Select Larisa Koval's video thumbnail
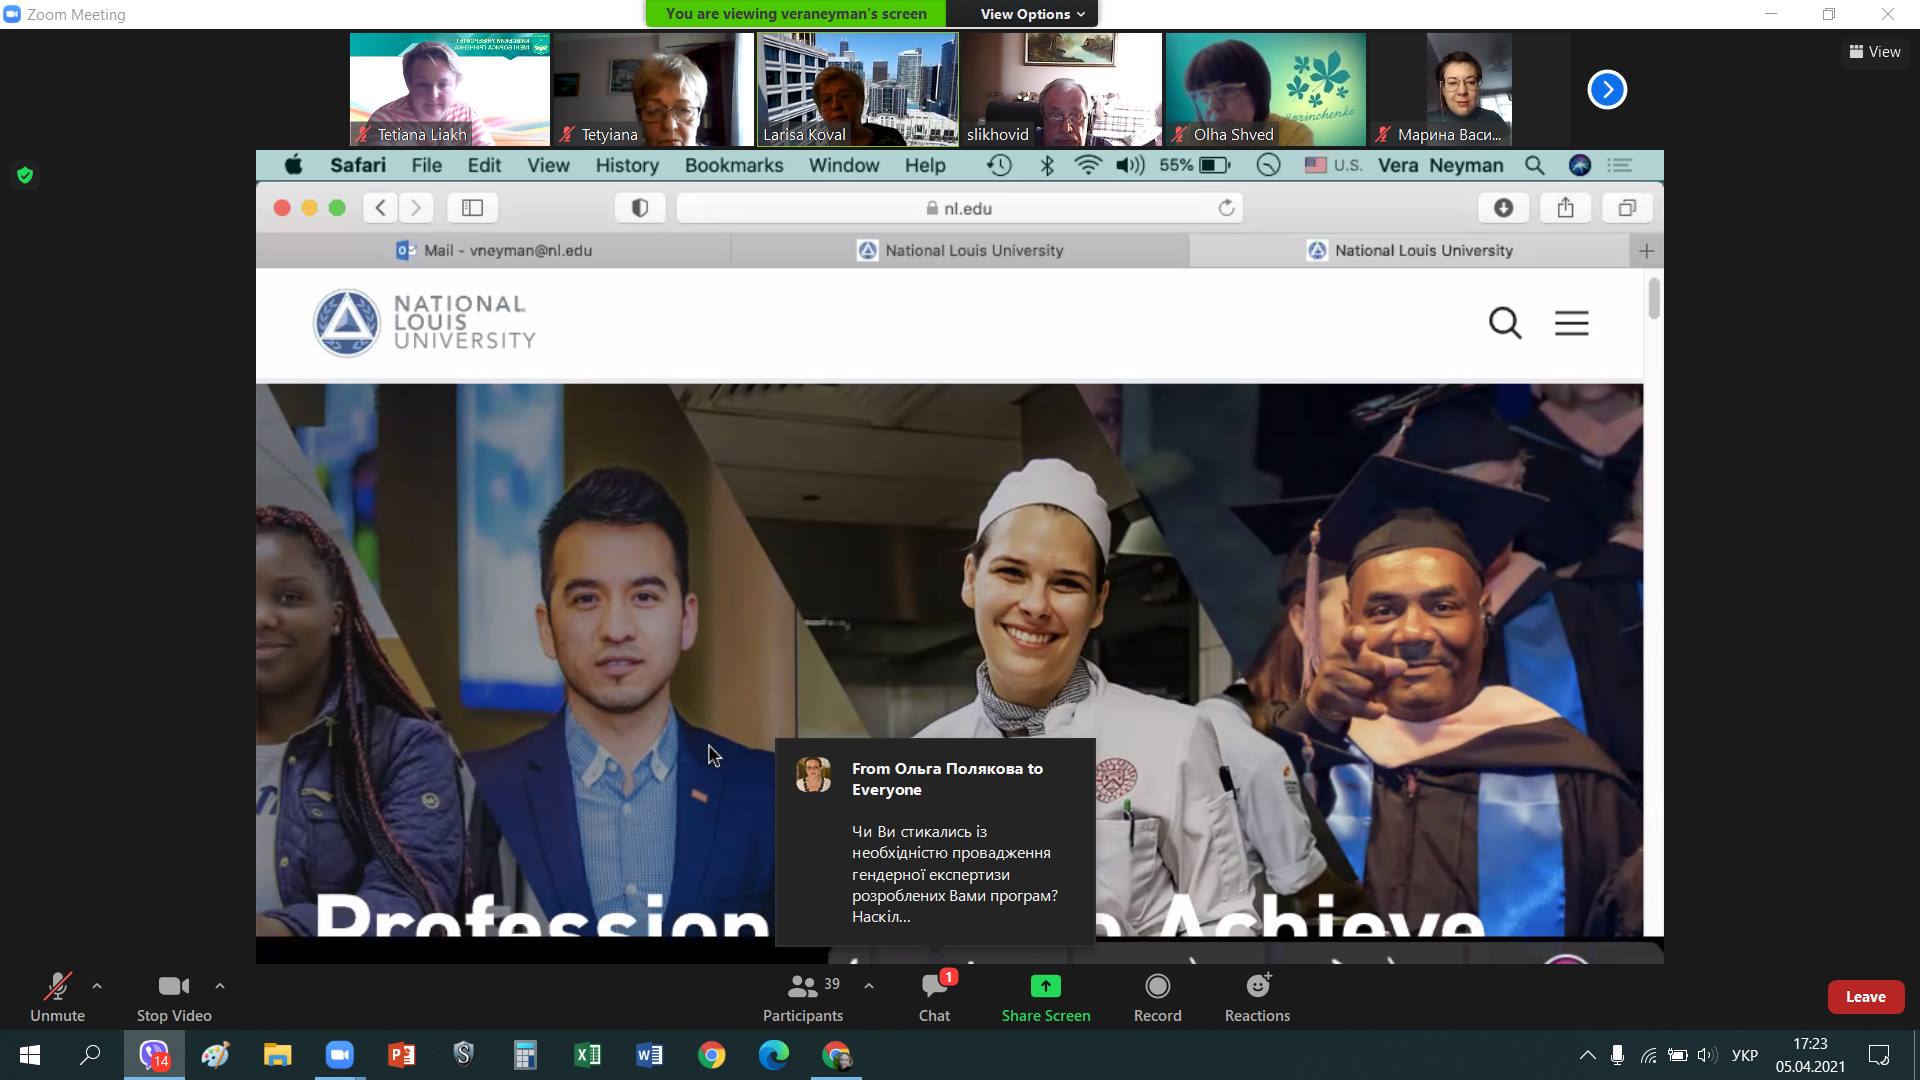Viewport: 1920px width, 1080px height. point(857,90)
